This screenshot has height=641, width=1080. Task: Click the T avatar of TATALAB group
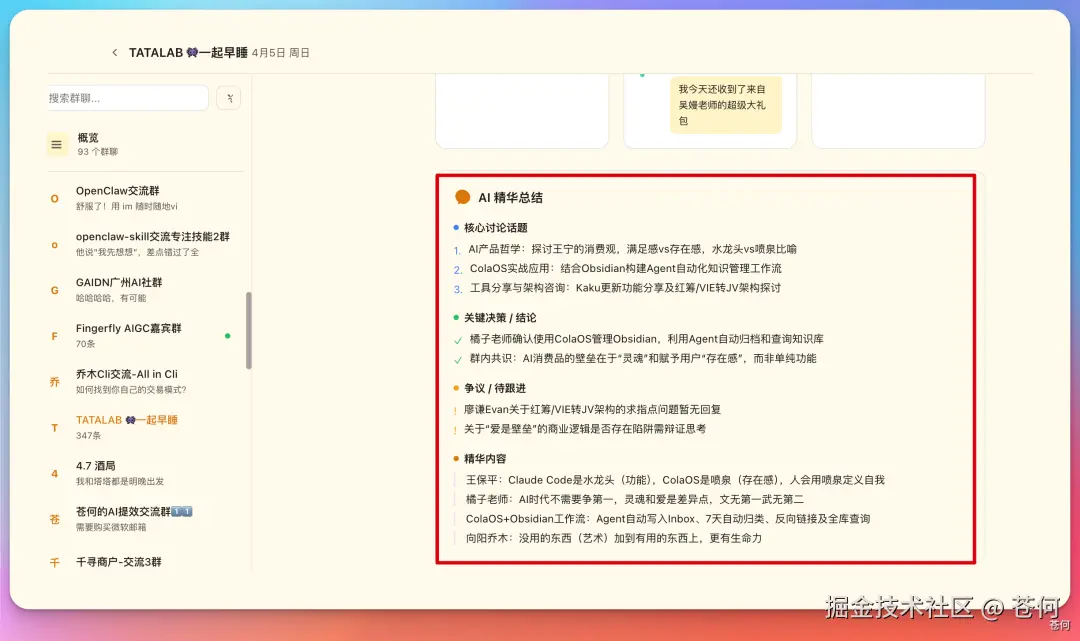point(54,428)
